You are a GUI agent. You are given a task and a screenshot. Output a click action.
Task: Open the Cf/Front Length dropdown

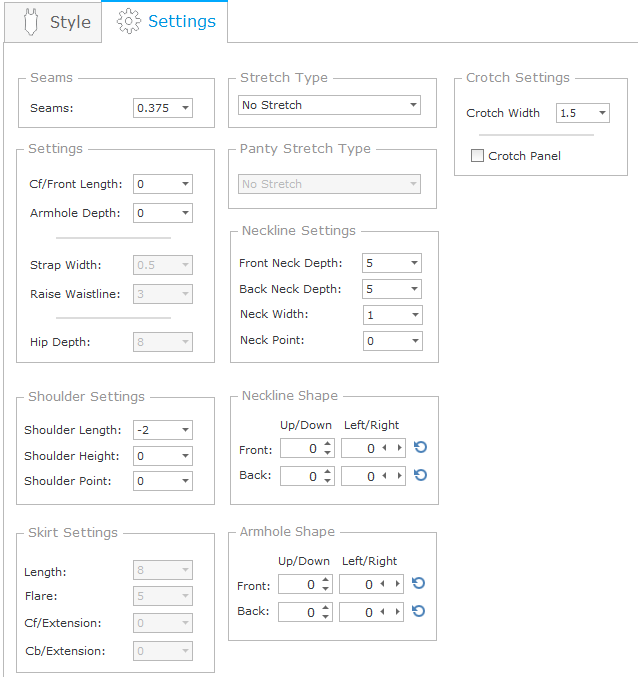click(x=185, y=185)
